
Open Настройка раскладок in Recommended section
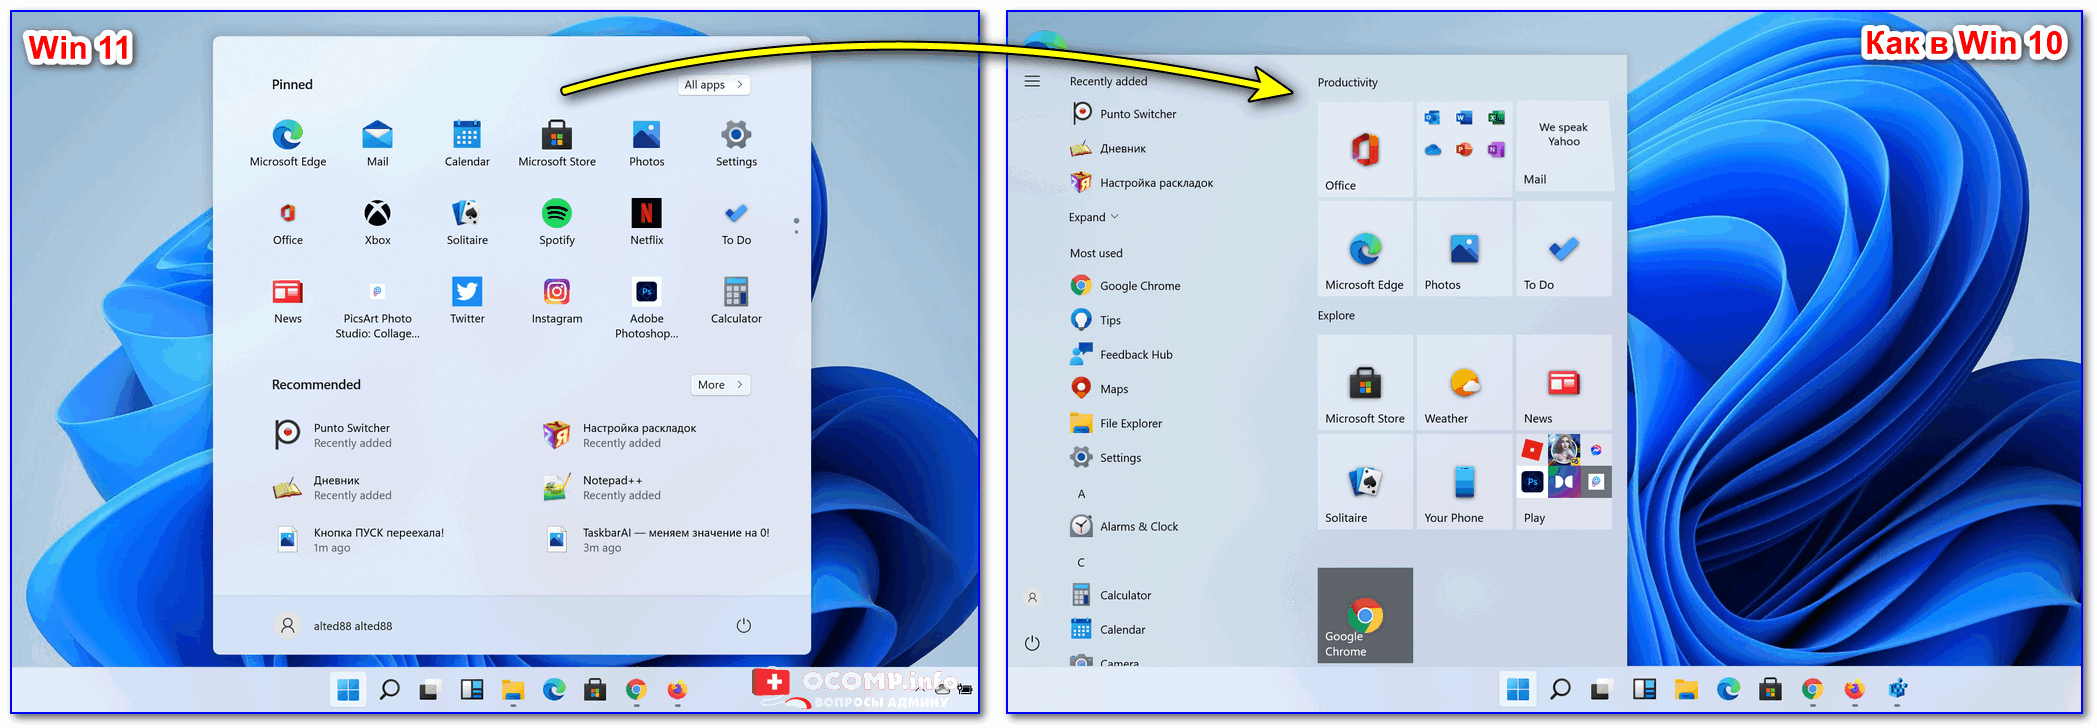[x=620, y=434]
